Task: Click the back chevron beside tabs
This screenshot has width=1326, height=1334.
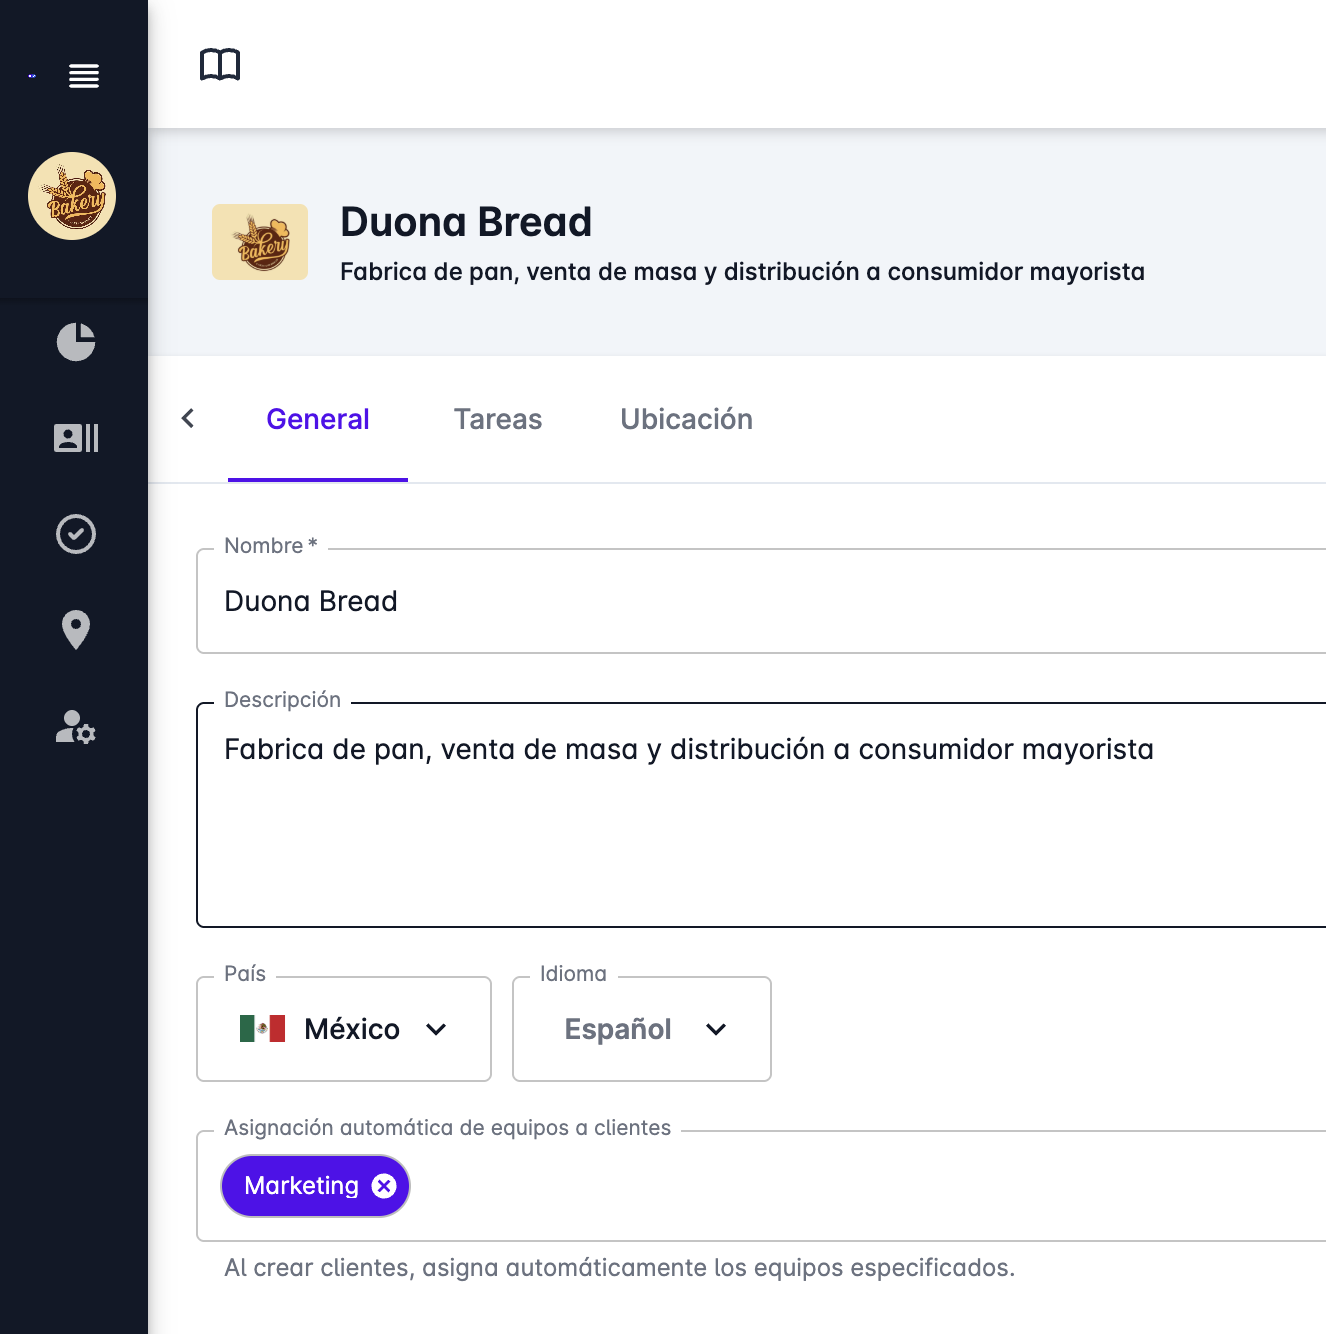Action: coord(188,419)
